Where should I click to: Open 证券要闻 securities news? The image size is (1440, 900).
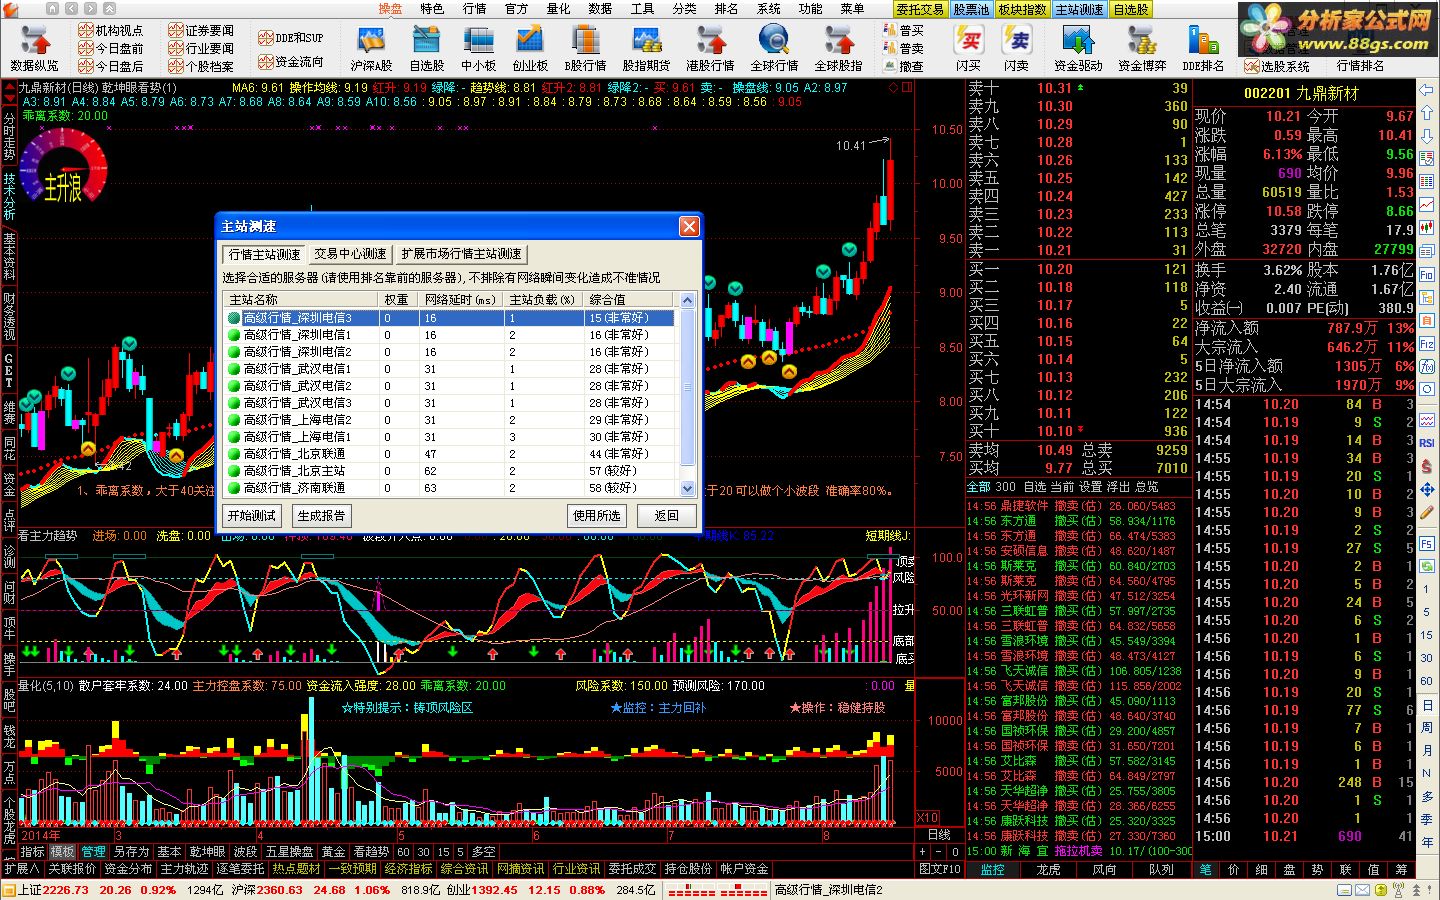[200, 30]
